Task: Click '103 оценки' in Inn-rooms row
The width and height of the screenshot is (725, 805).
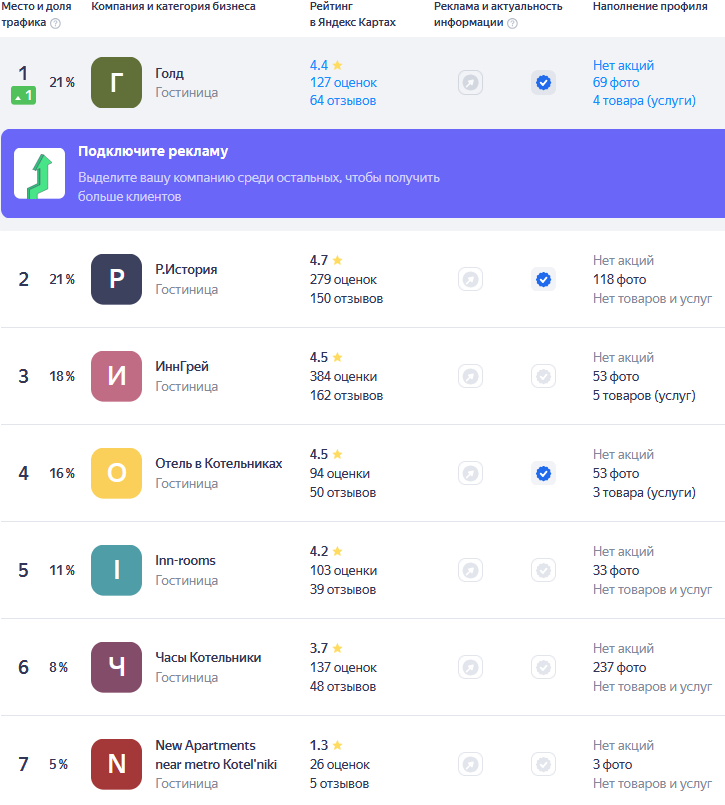Action: coord(344,571)
